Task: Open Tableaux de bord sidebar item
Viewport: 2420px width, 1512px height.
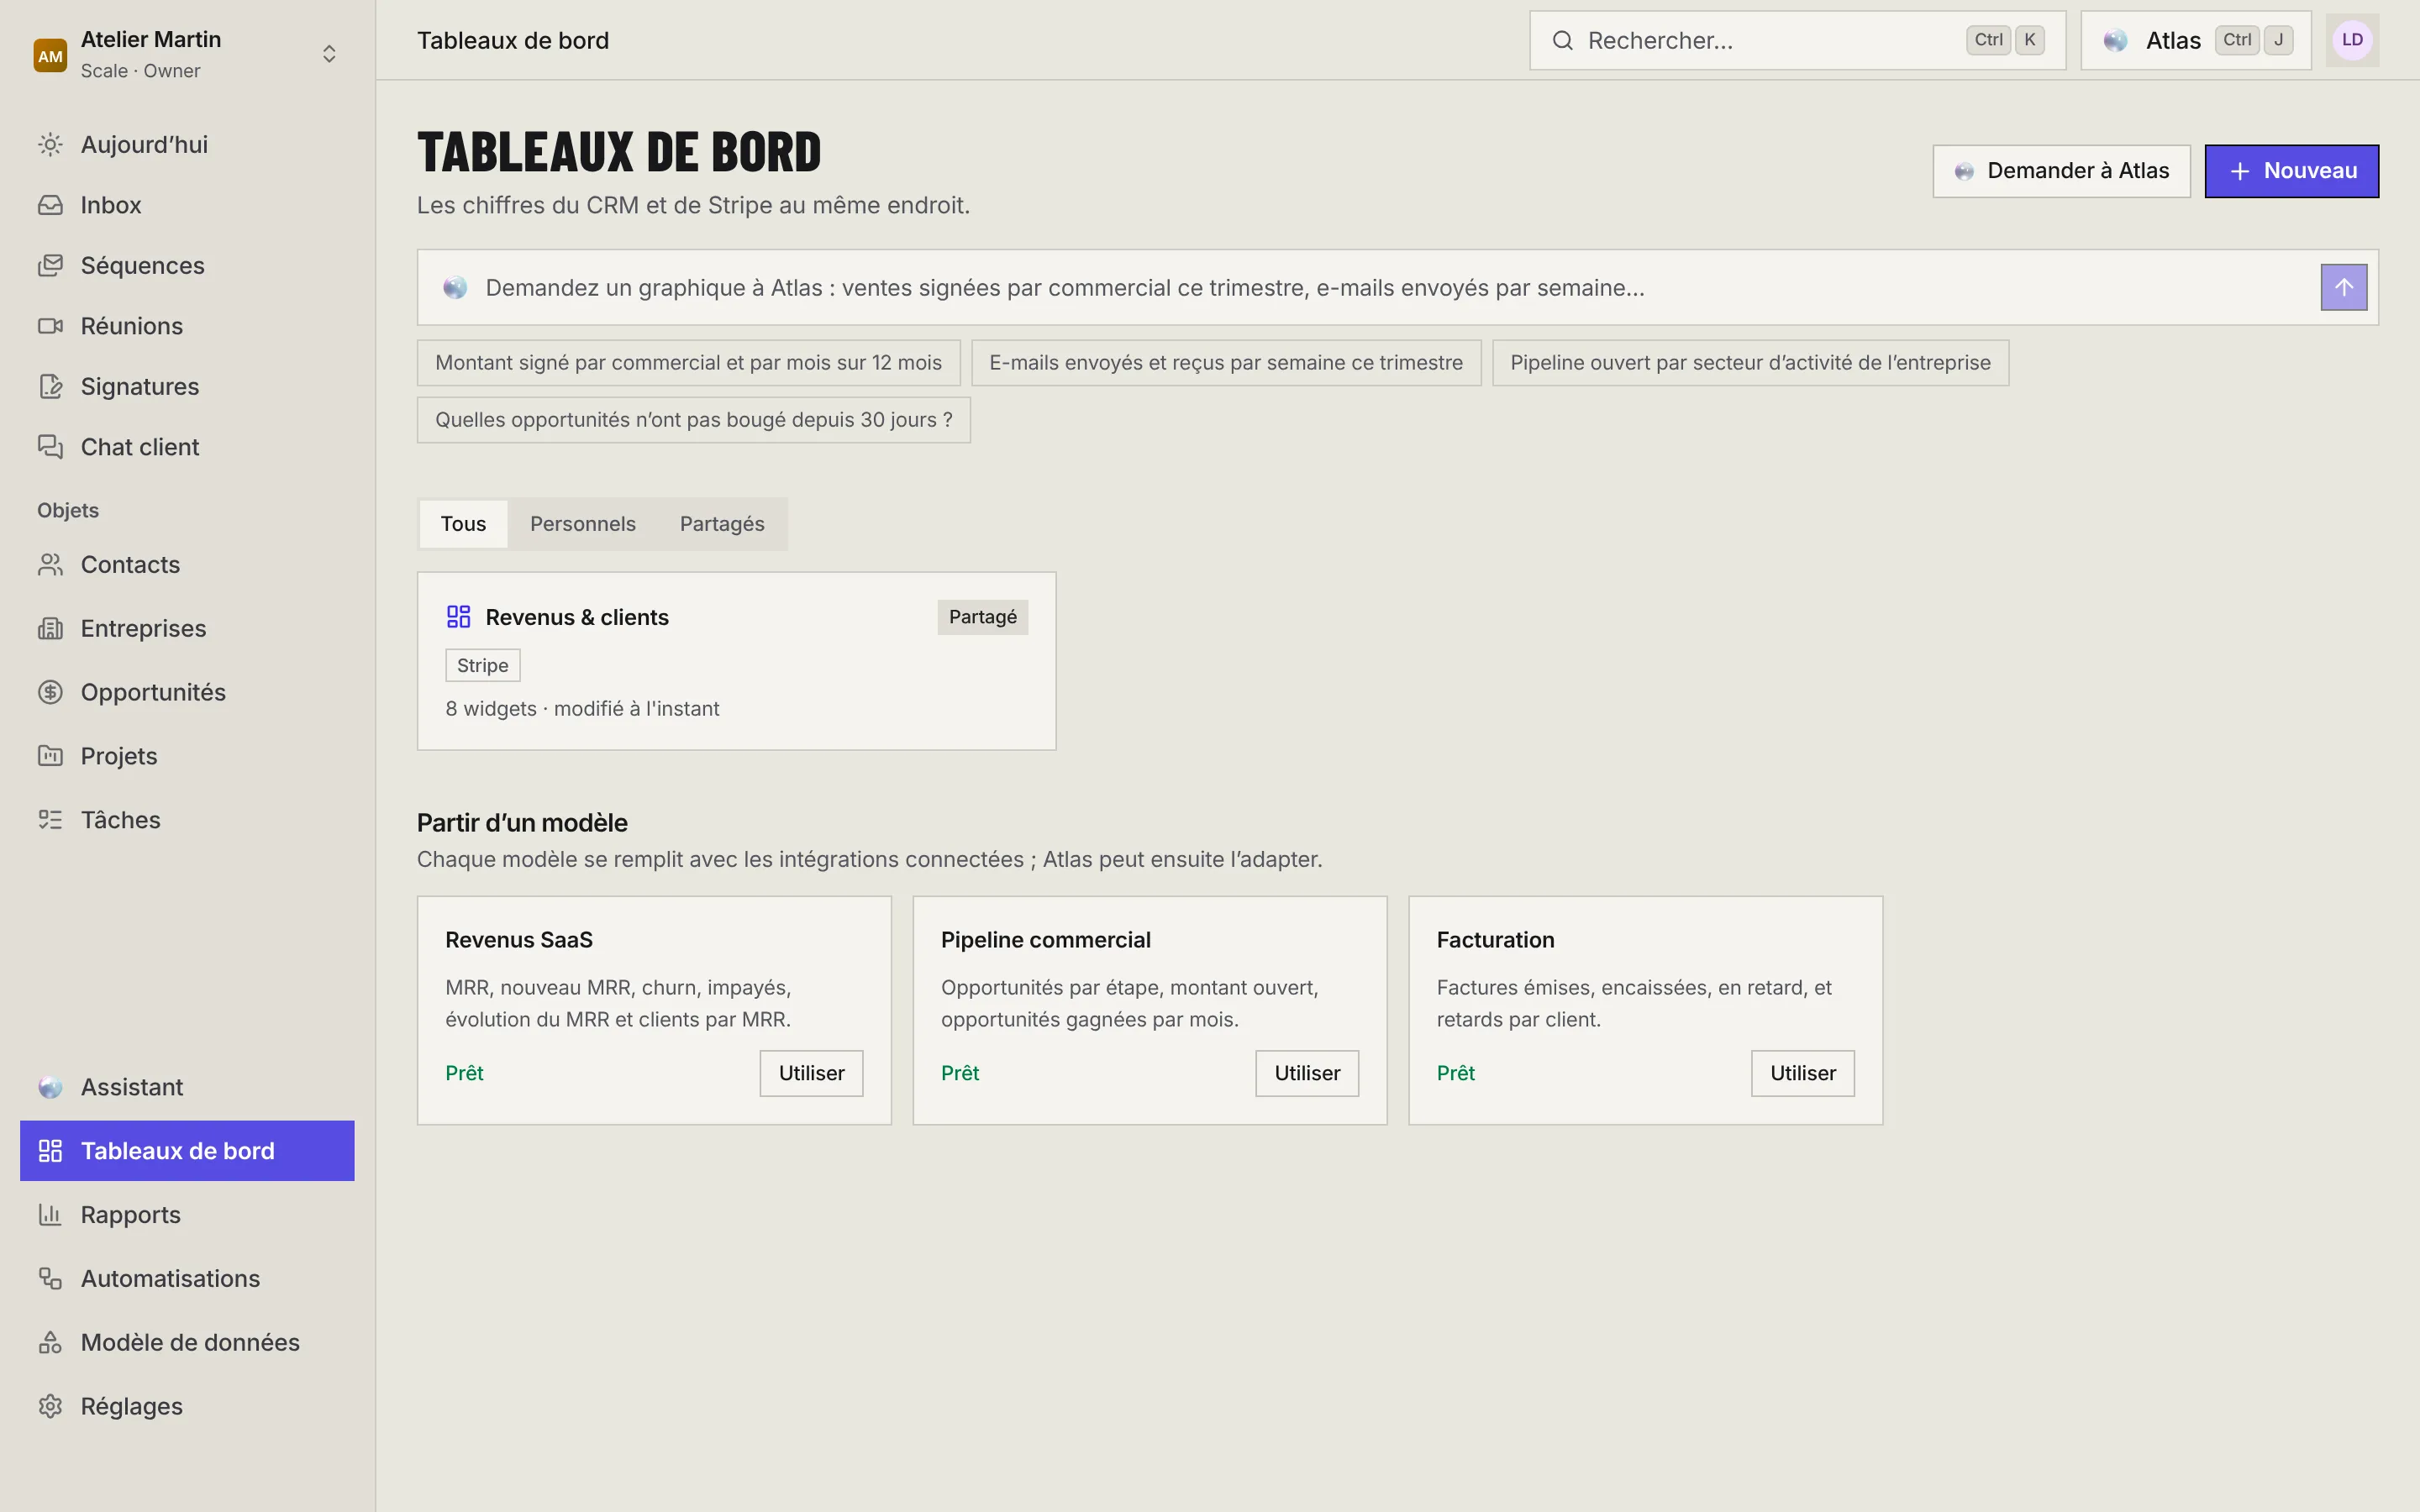Action: tap(187, 1151)
